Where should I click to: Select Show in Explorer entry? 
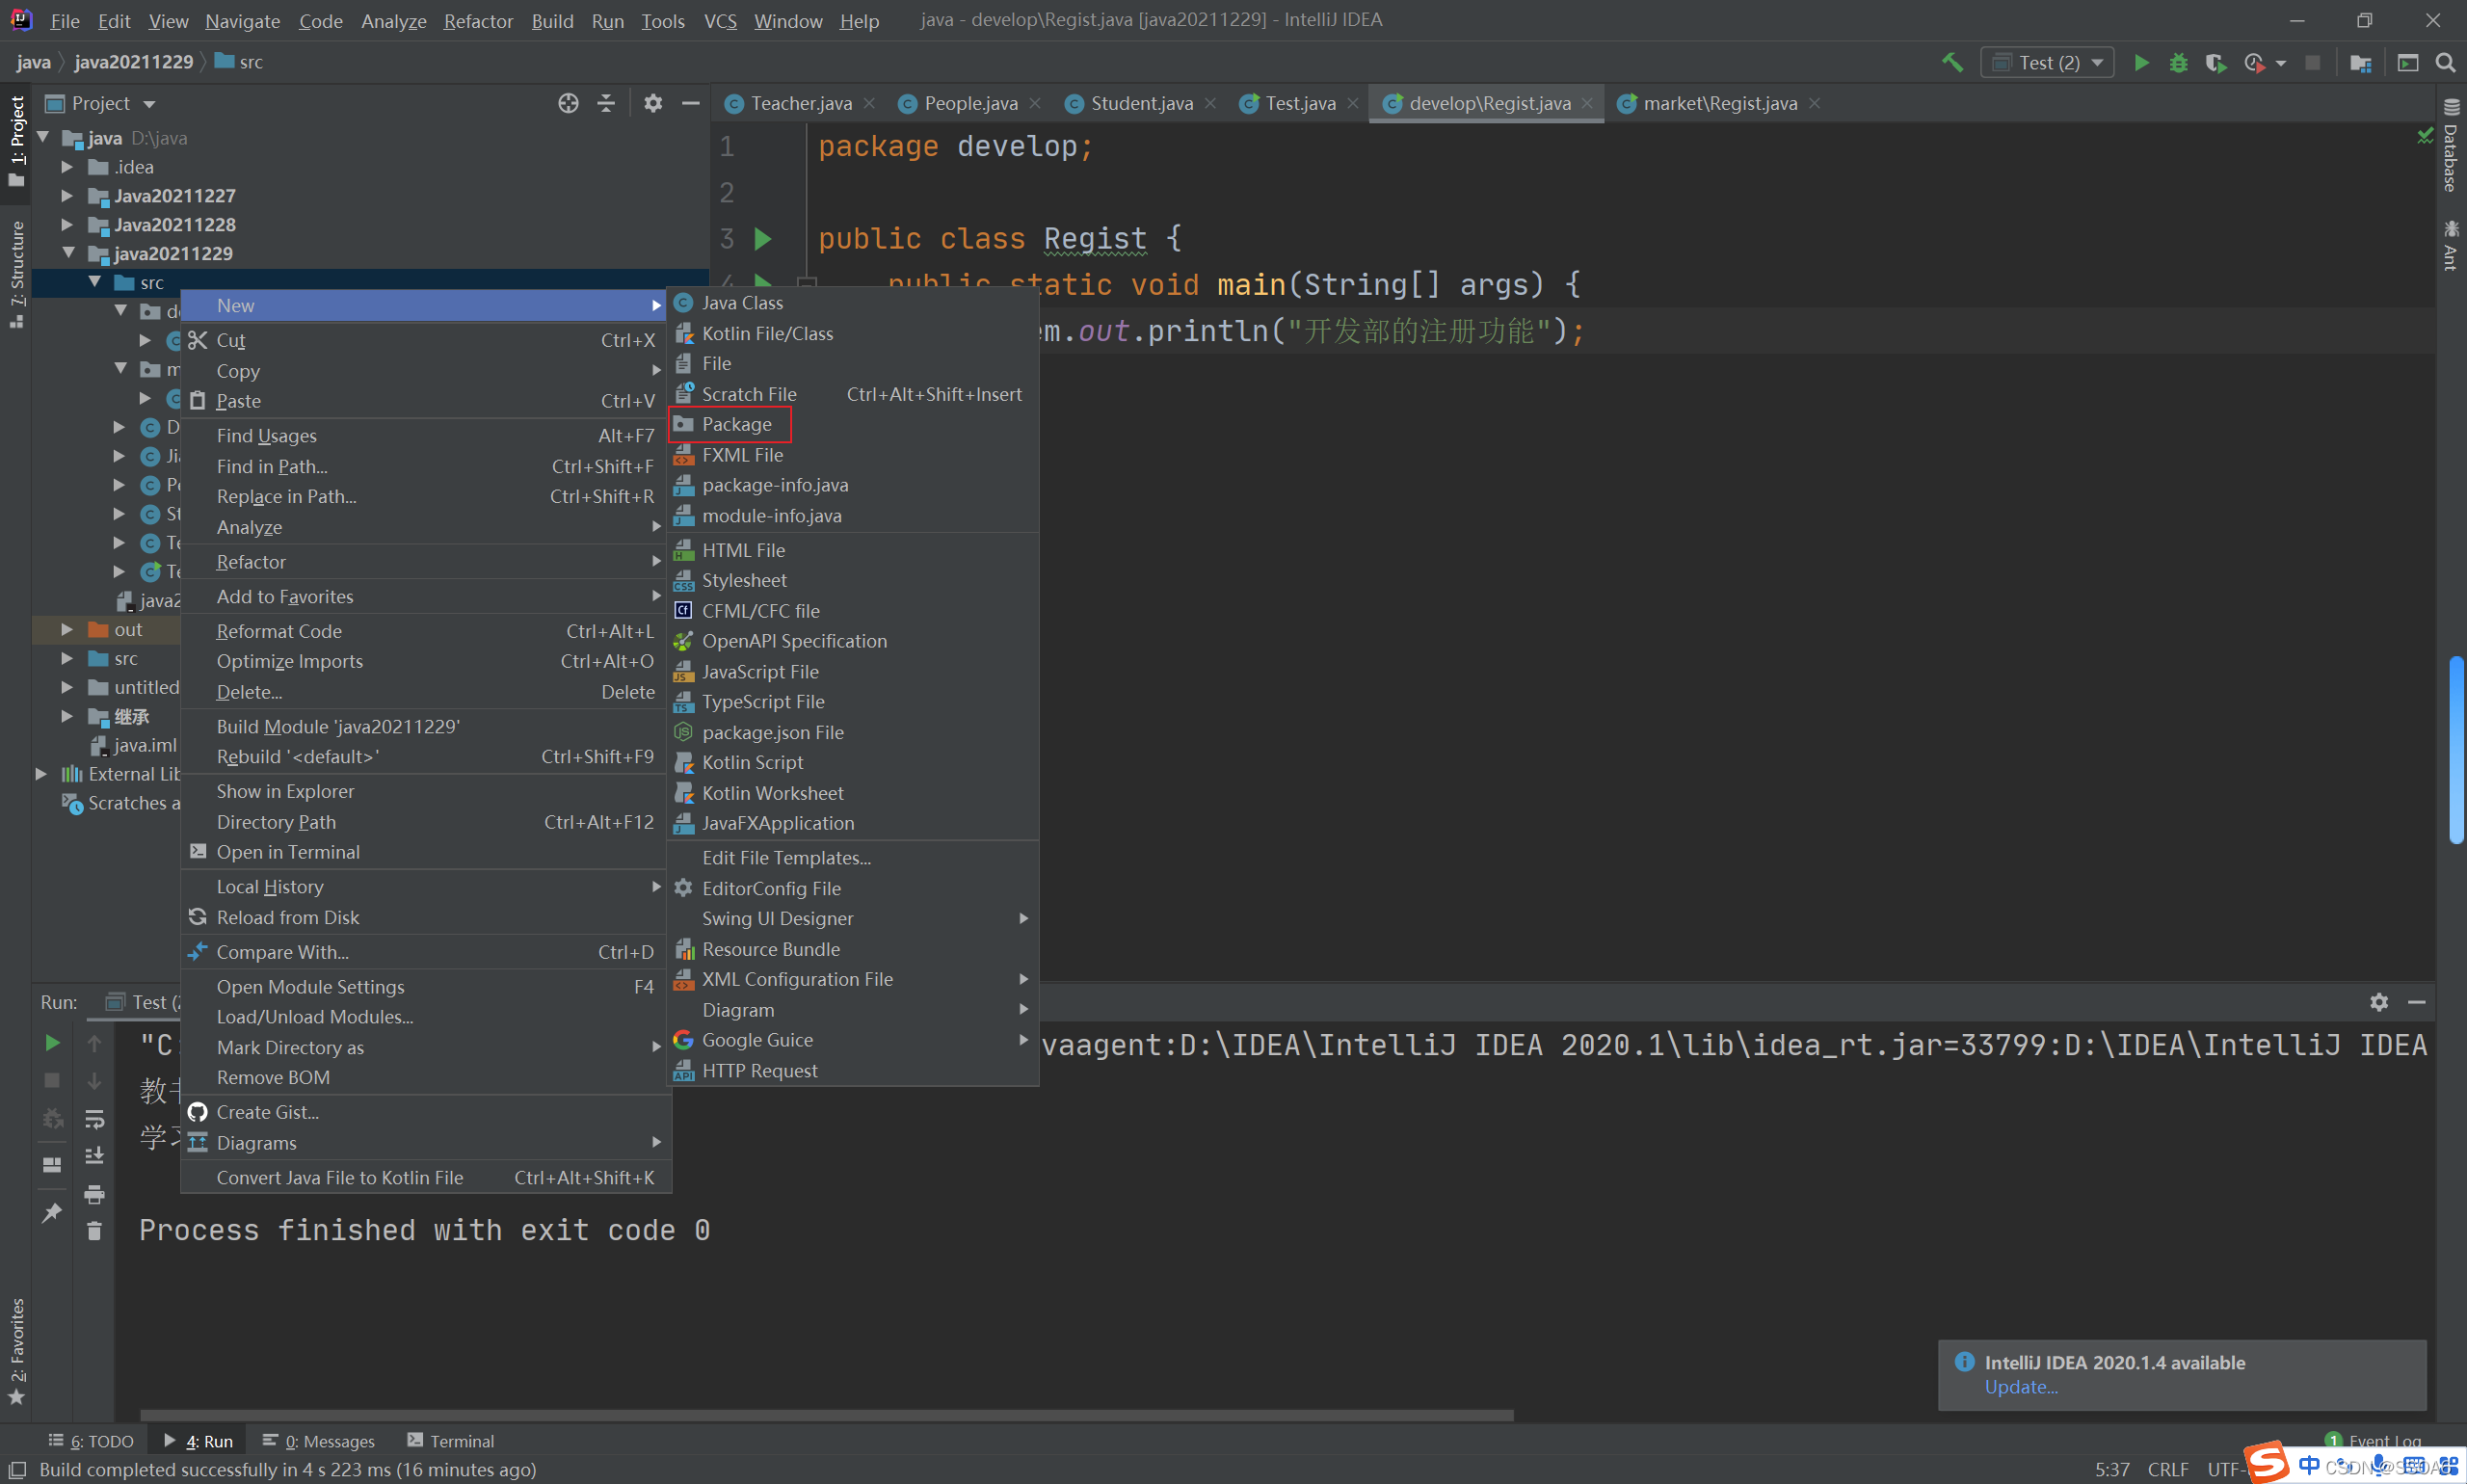pos(425,791)
